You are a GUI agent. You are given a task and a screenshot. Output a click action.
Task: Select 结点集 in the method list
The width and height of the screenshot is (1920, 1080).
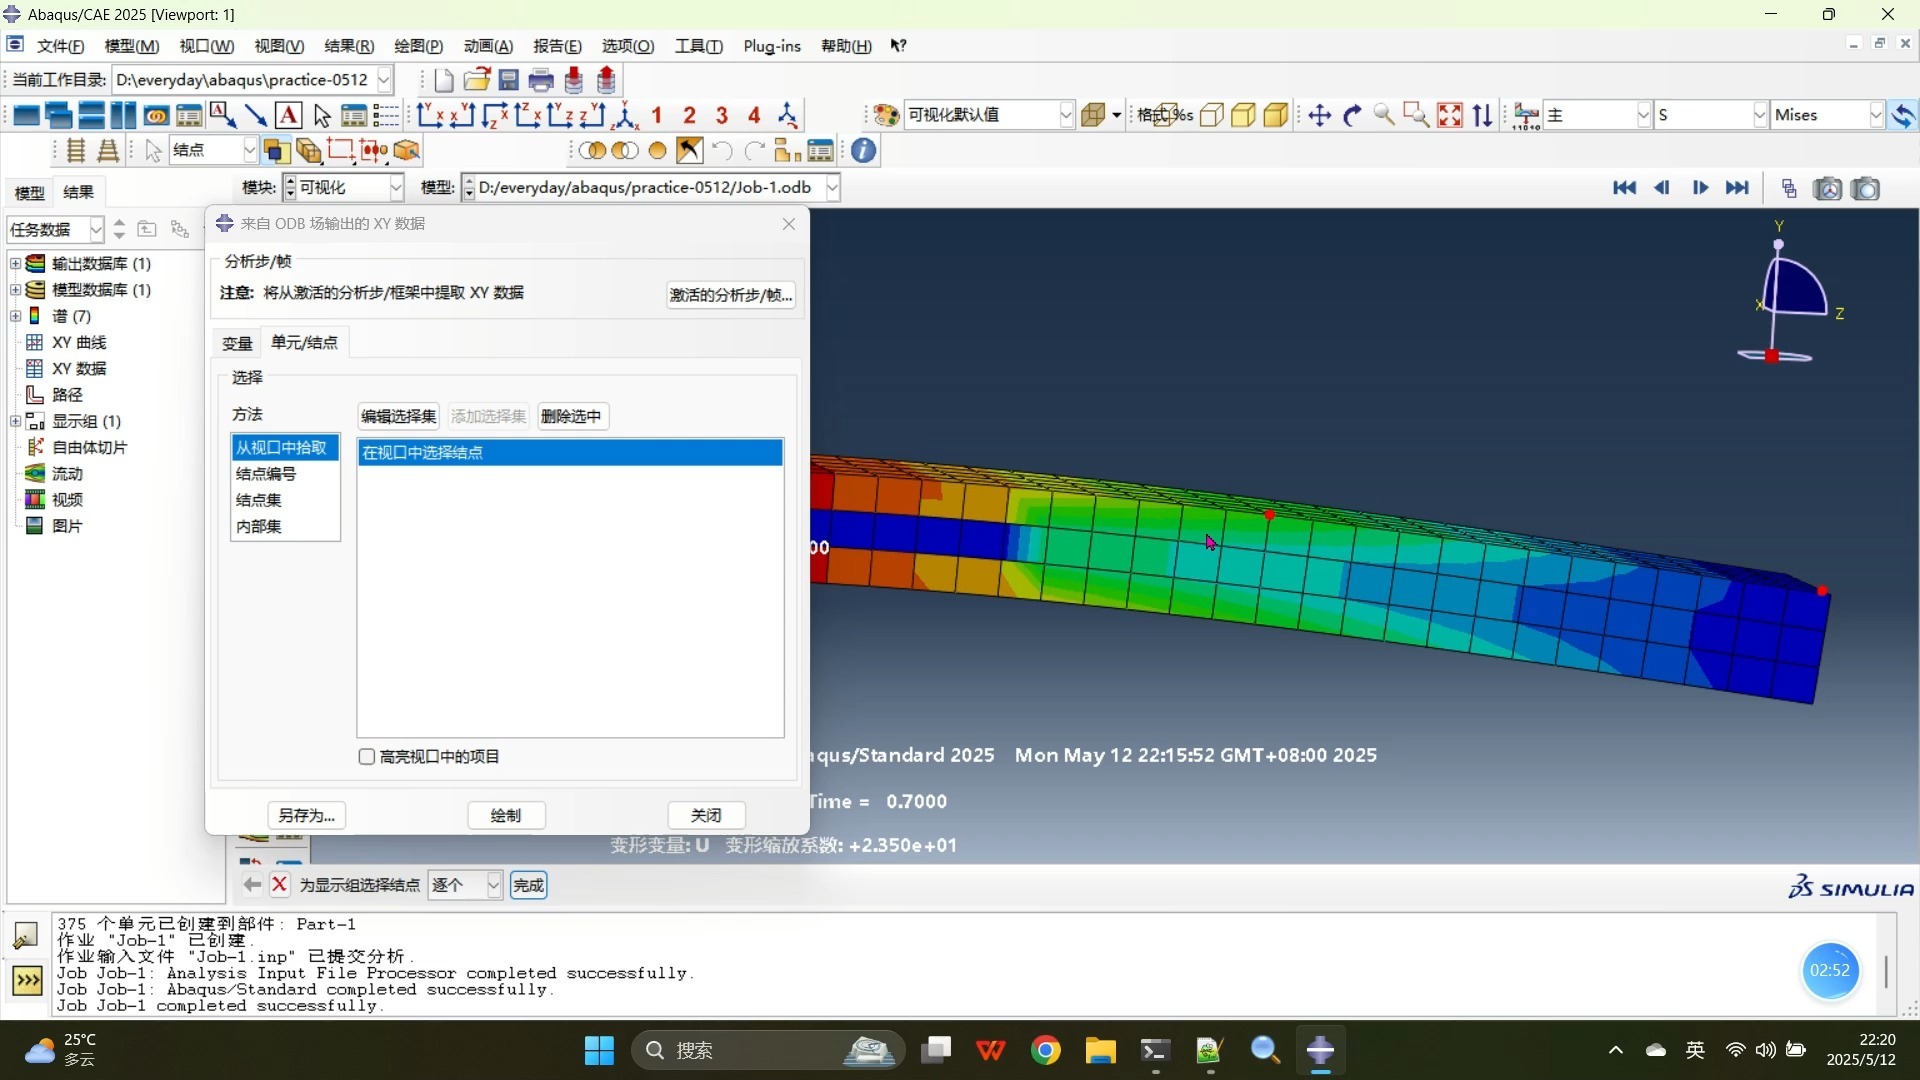pyautogui.click(x=285, y=500)
